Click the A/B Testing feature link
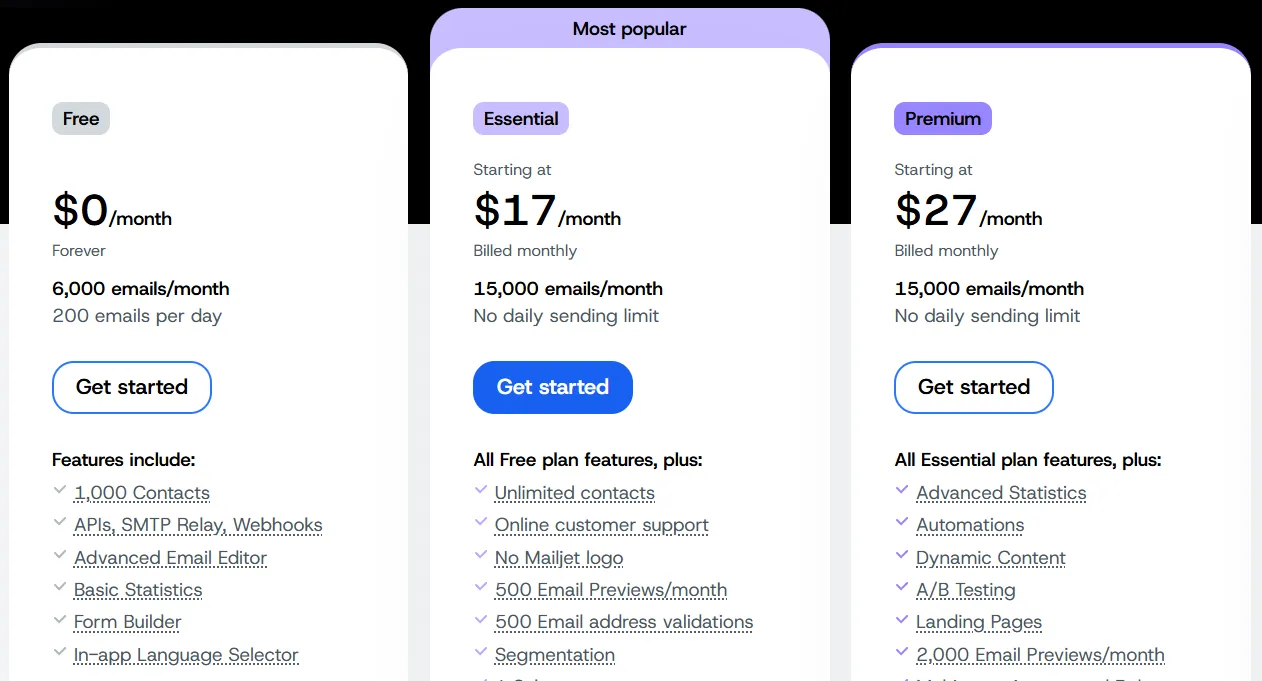The width and height of the screenshot is (1262, 681). [x=965, y=590]
